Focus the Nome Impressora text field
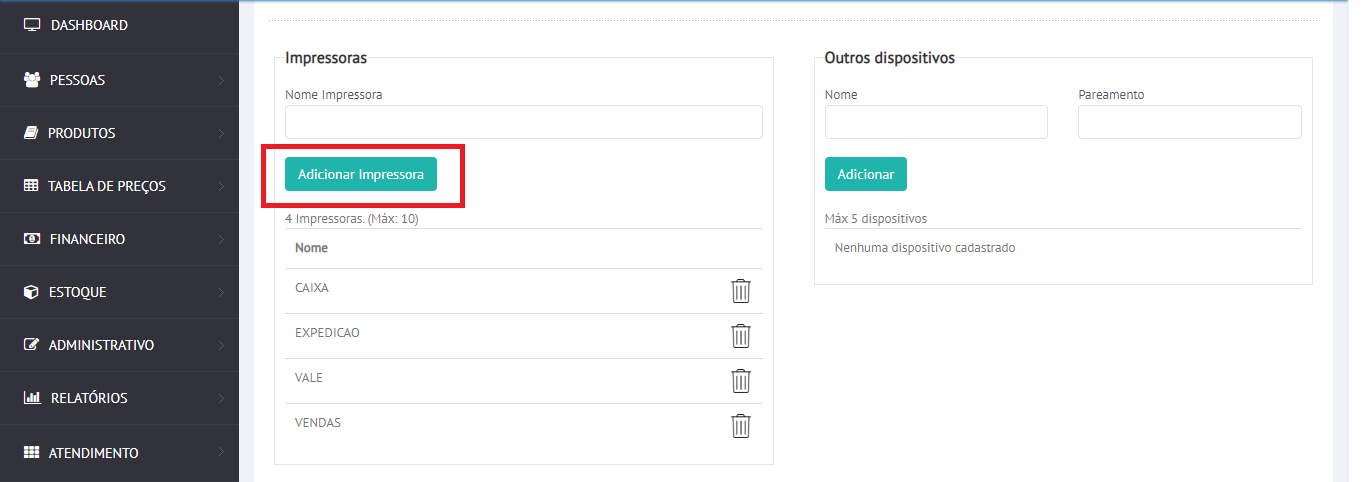 pyautogui.click(x=523, y=122)
